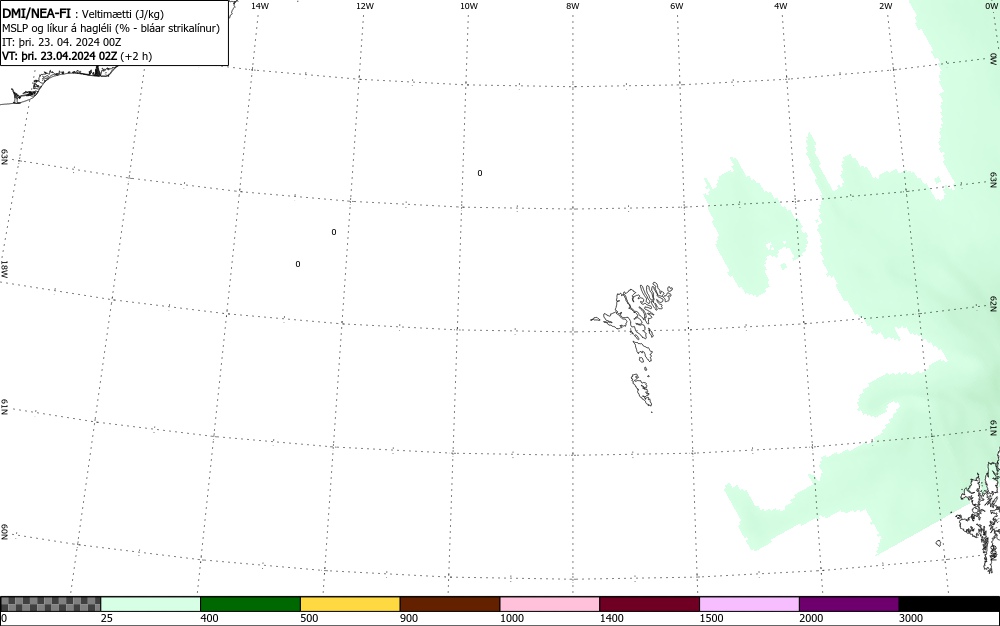This screenshot has width=1000, height=626.
Task: Click the 61N latitude label on left edge
Action: click(x=4, y=407)
